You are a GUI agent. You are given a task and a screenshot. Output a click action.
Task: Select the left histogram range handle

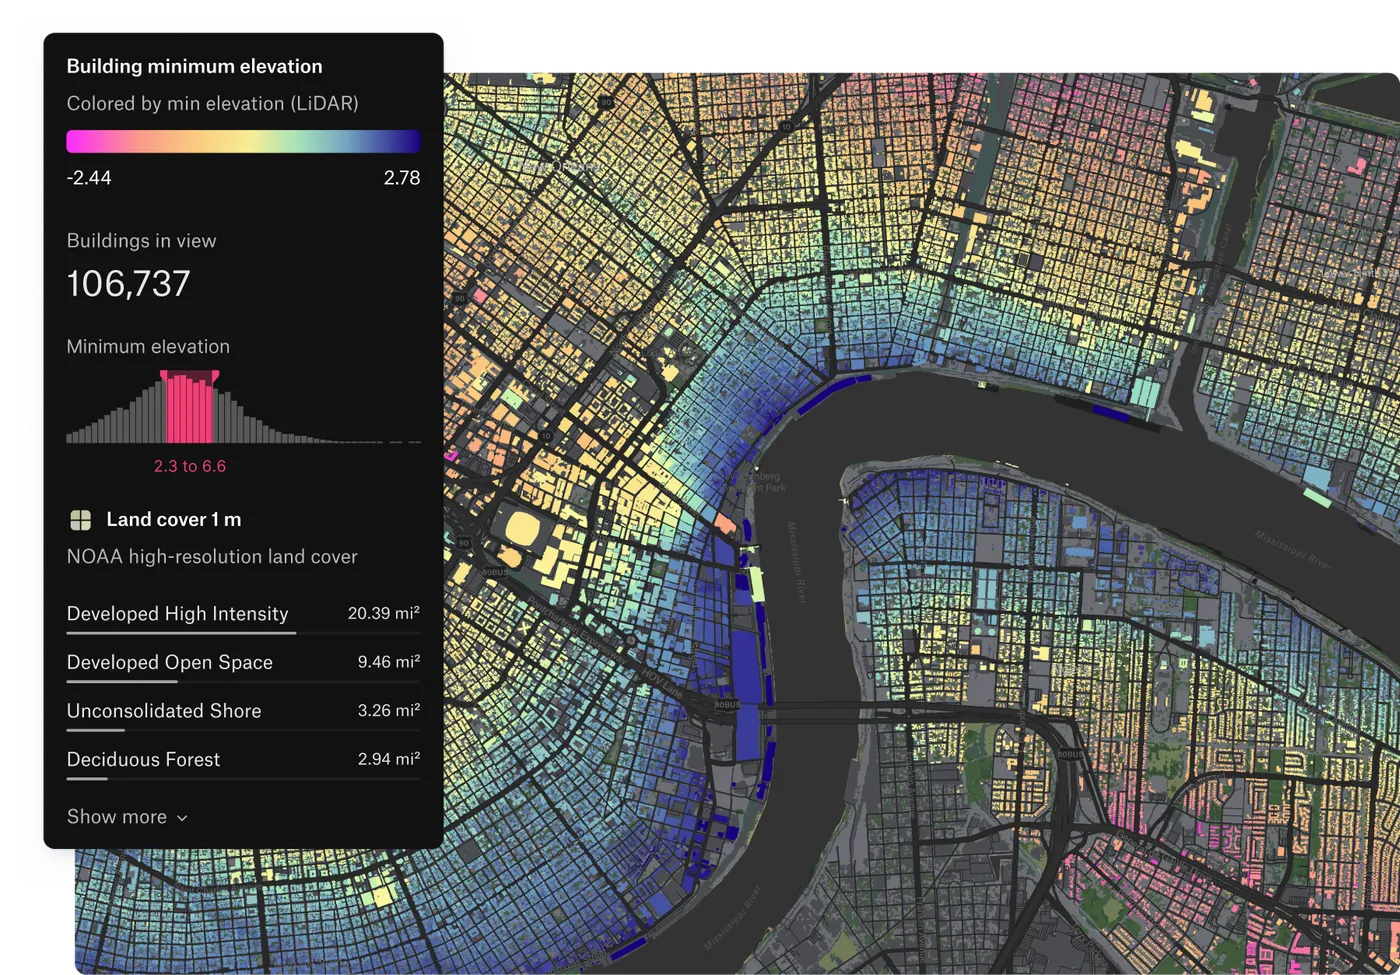point(165,376)
